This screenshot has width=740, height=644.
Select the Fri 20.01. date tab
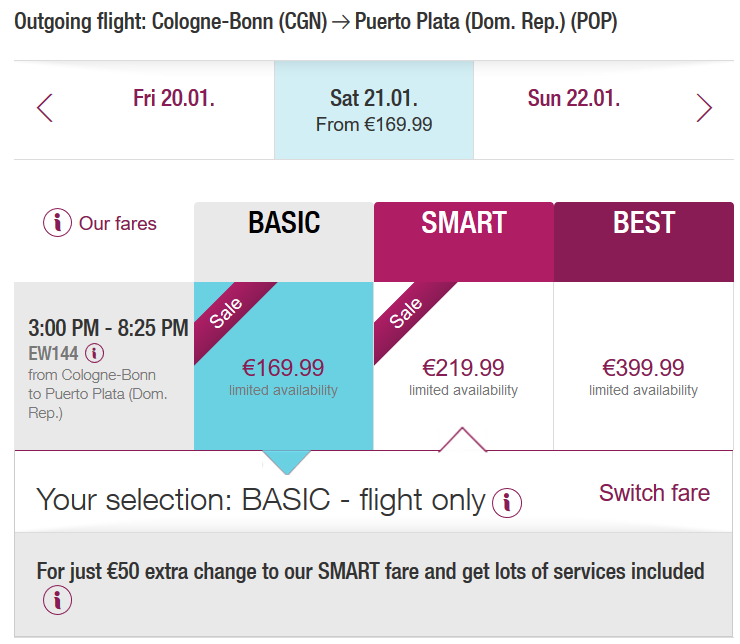[x=174, y=109]
